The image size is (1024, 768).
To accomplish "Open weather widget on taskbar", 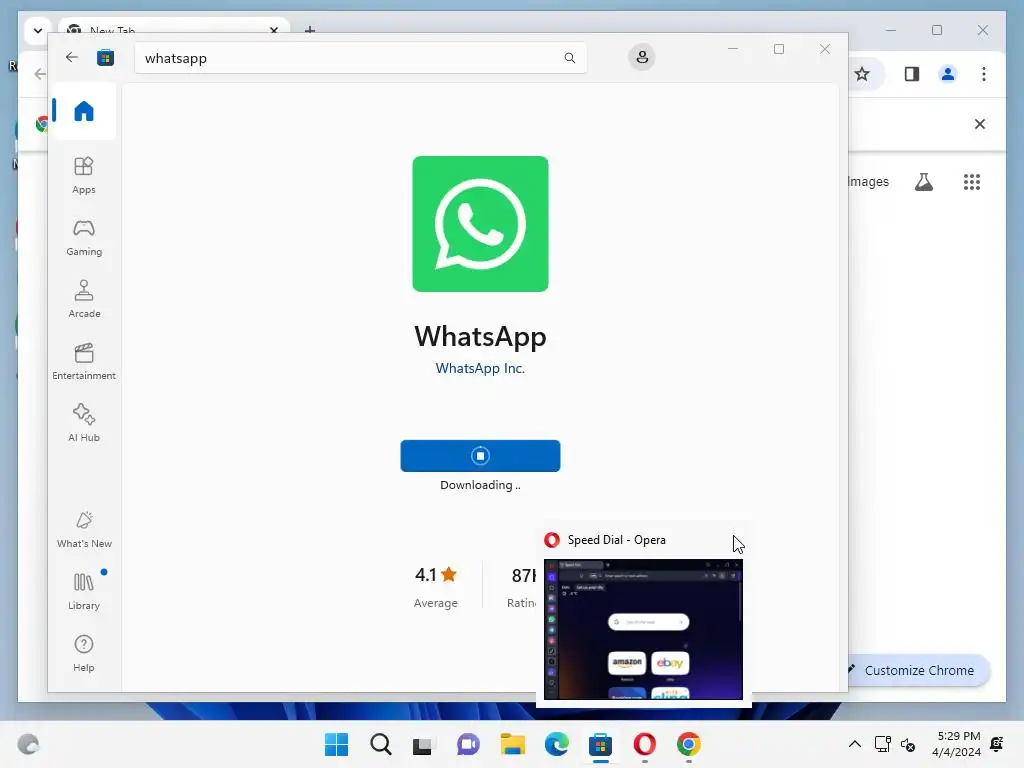I will [28, 744].
